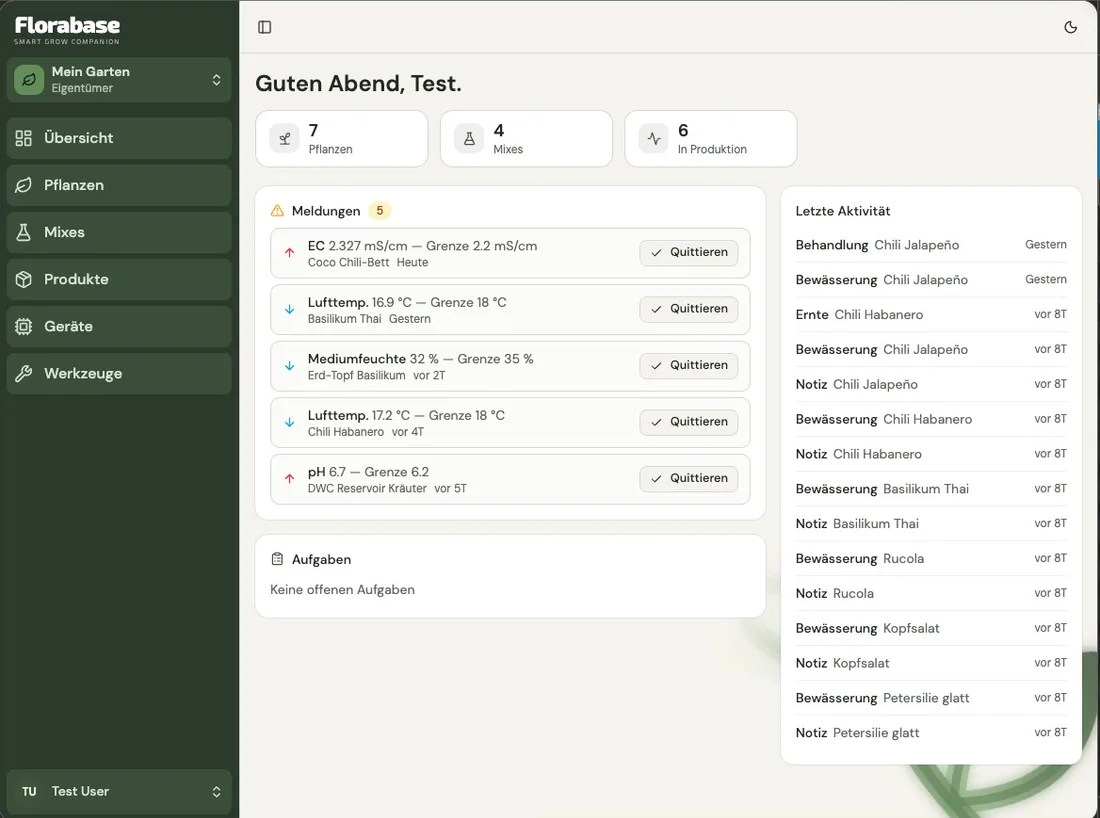Open the Behandlung Chili Jalapeño activity
The width and height of the screenshot is (1100, 818).
pyautogui.click(x=931, y=245)
